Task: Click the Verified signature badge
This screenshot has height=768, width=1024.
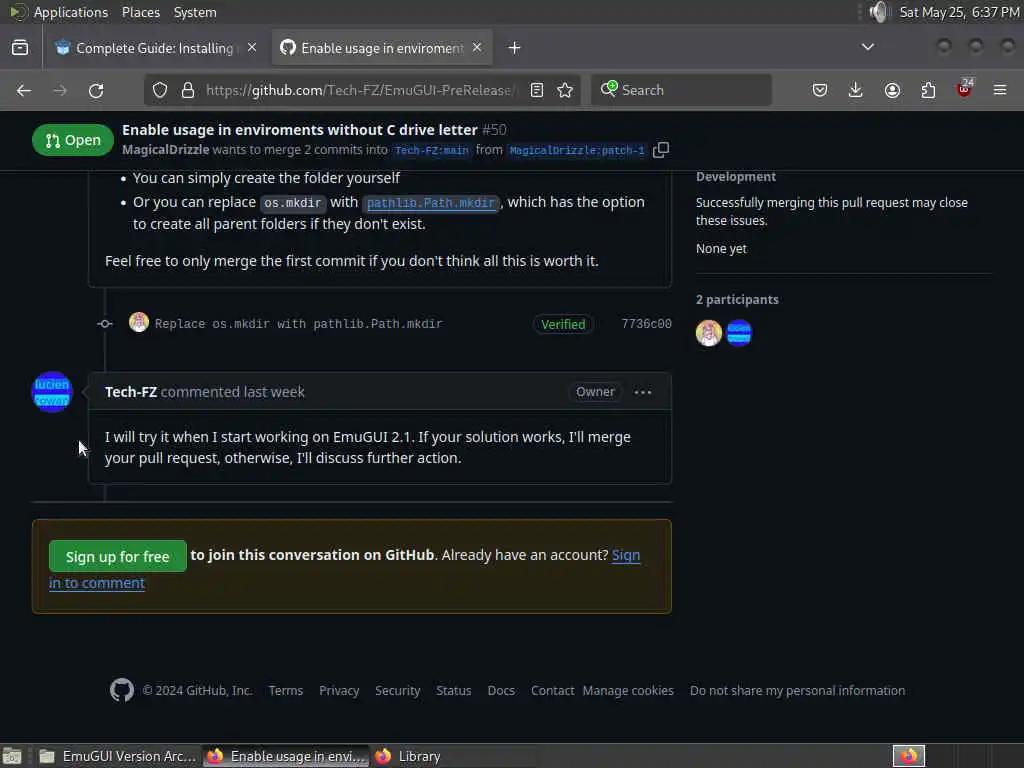Action: tap(563, 324)
